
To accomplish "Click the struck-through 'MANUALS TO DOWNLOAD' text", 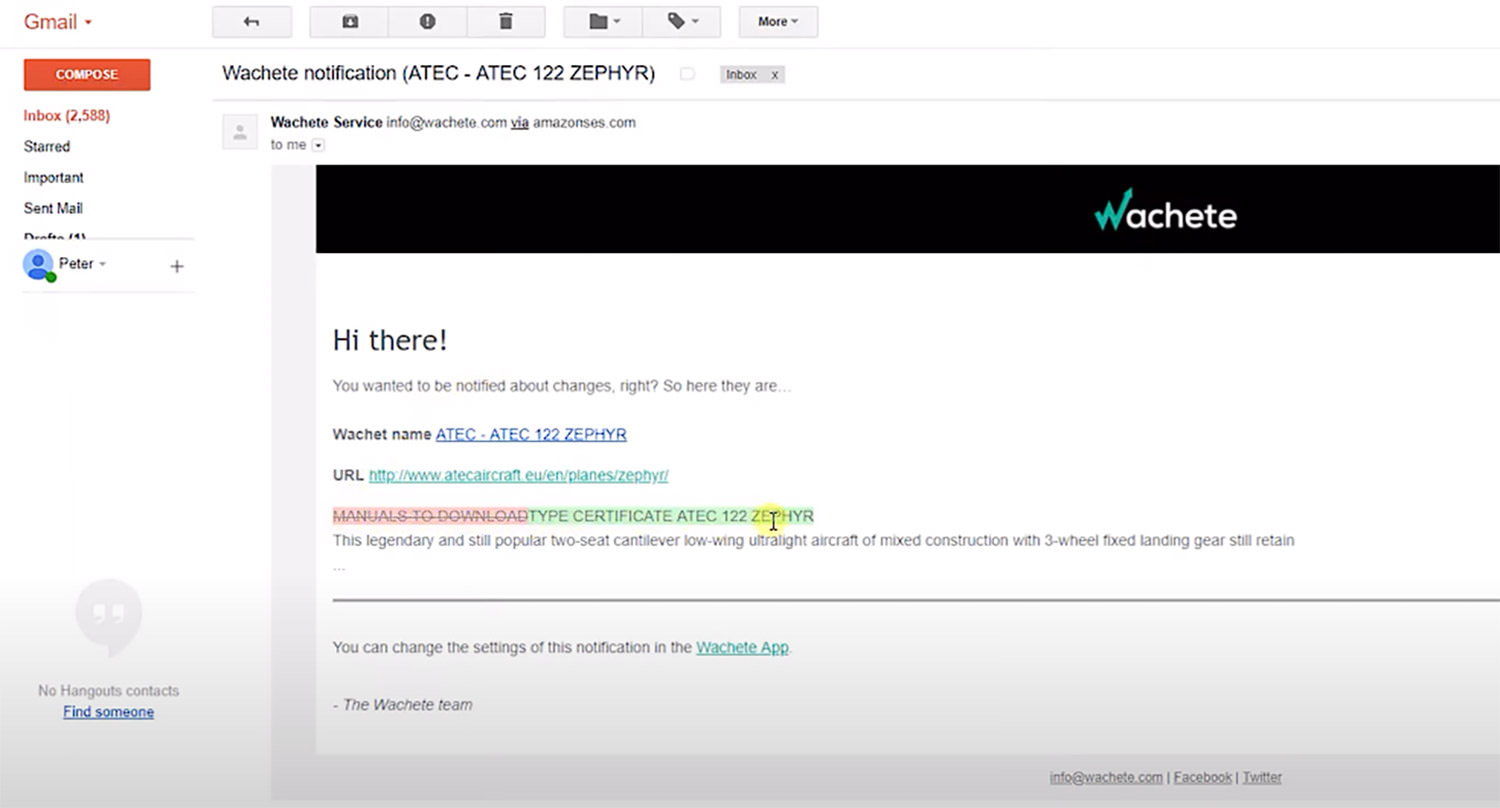I will (430, 516).
